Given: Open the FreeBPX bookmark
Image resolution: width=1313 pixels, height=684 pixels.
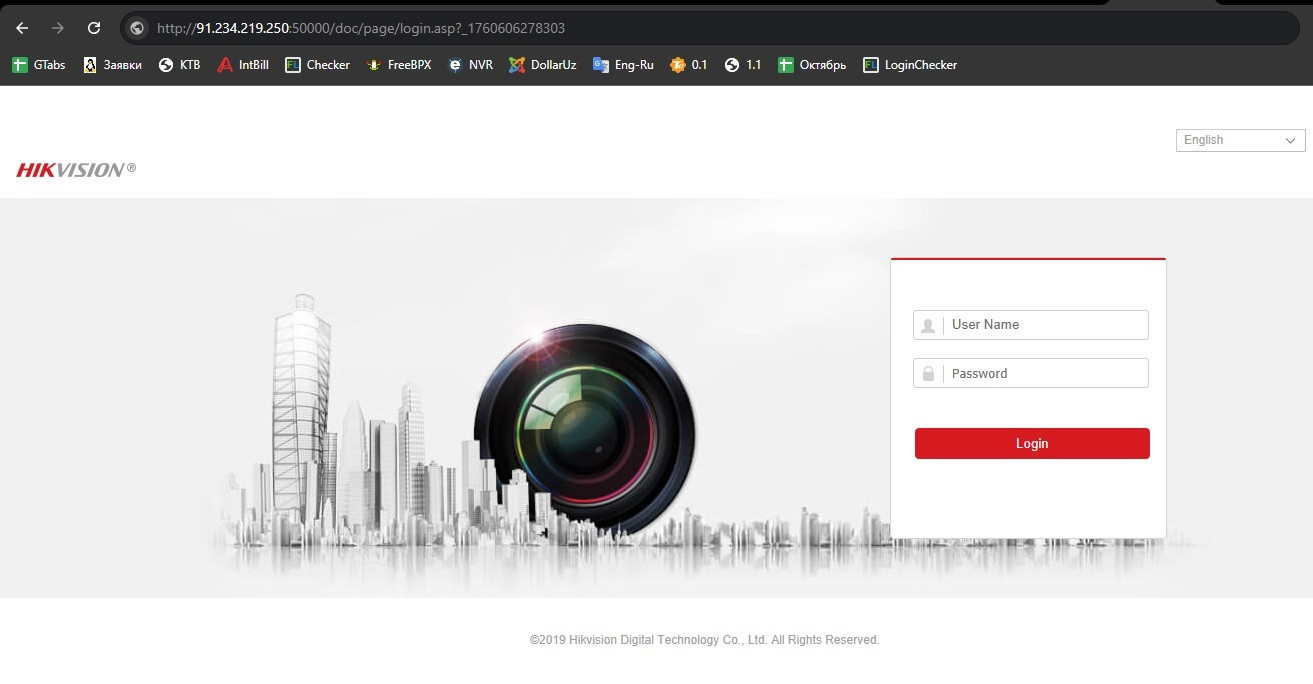Looking at the screenshot, I should pos(399,65).
